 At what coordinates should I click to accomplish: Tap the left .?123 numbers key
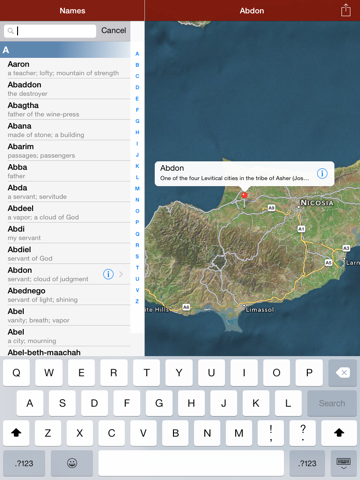click(24, 463)
